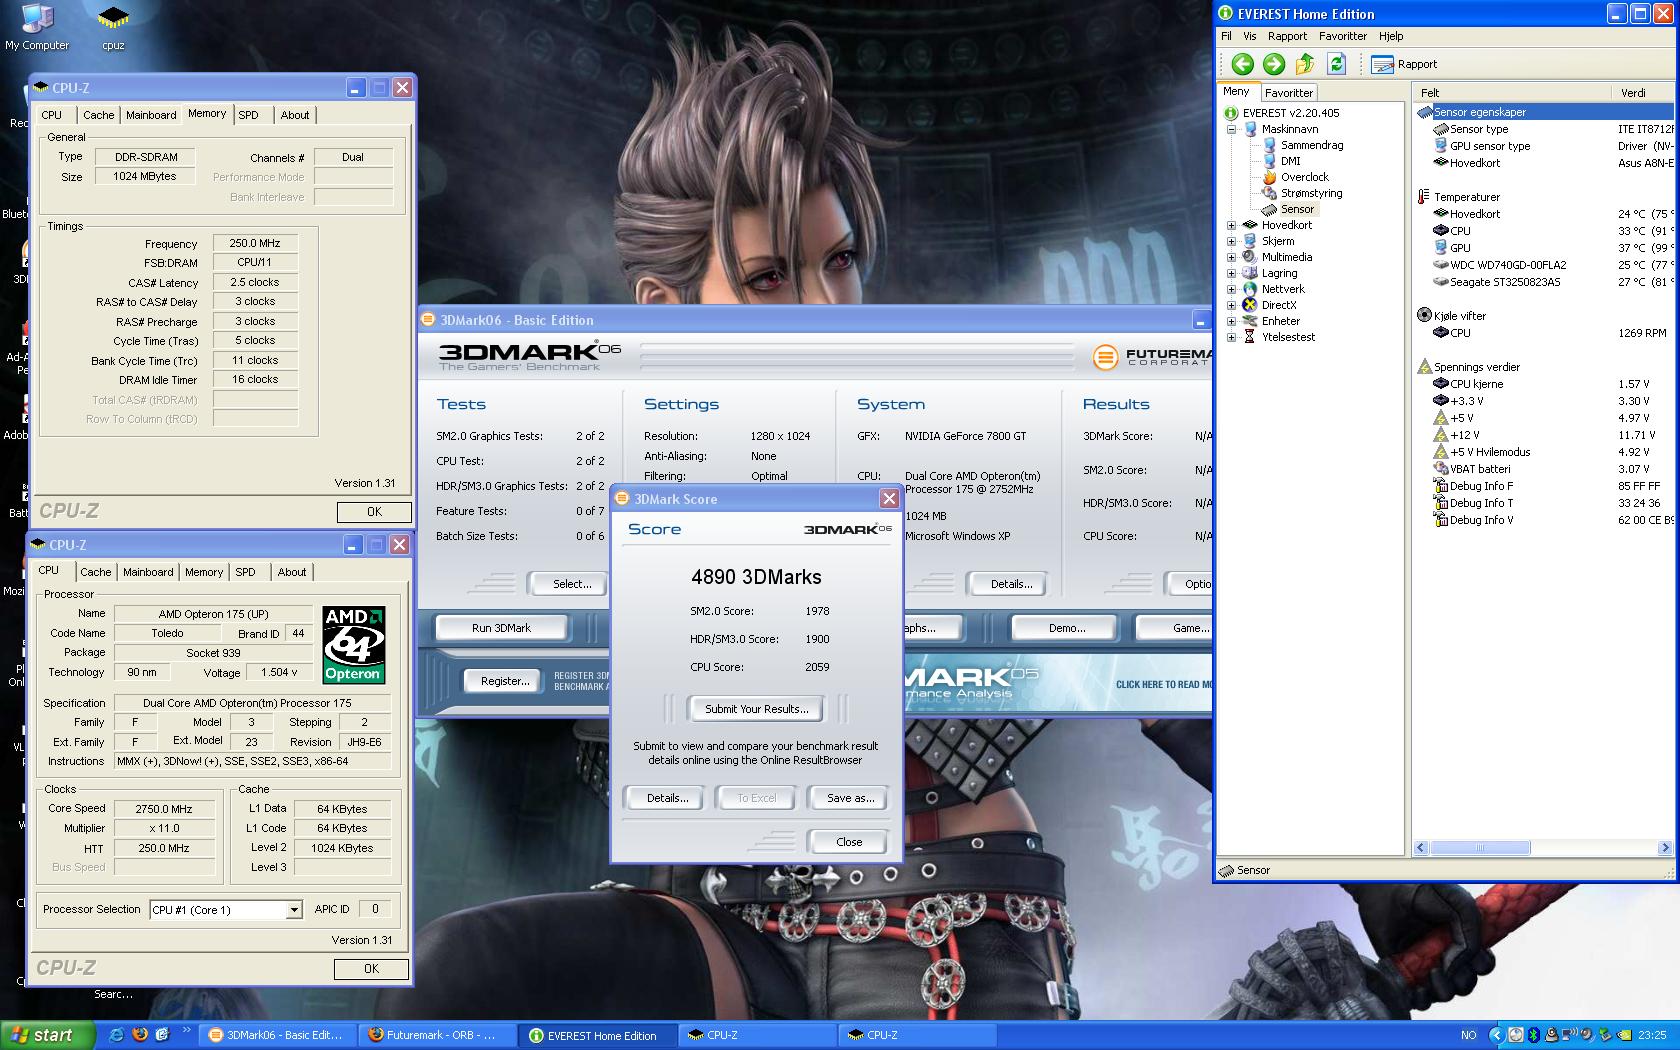
Task: Click OK in the lower CPU-Z window
Action: pos(371,968)
